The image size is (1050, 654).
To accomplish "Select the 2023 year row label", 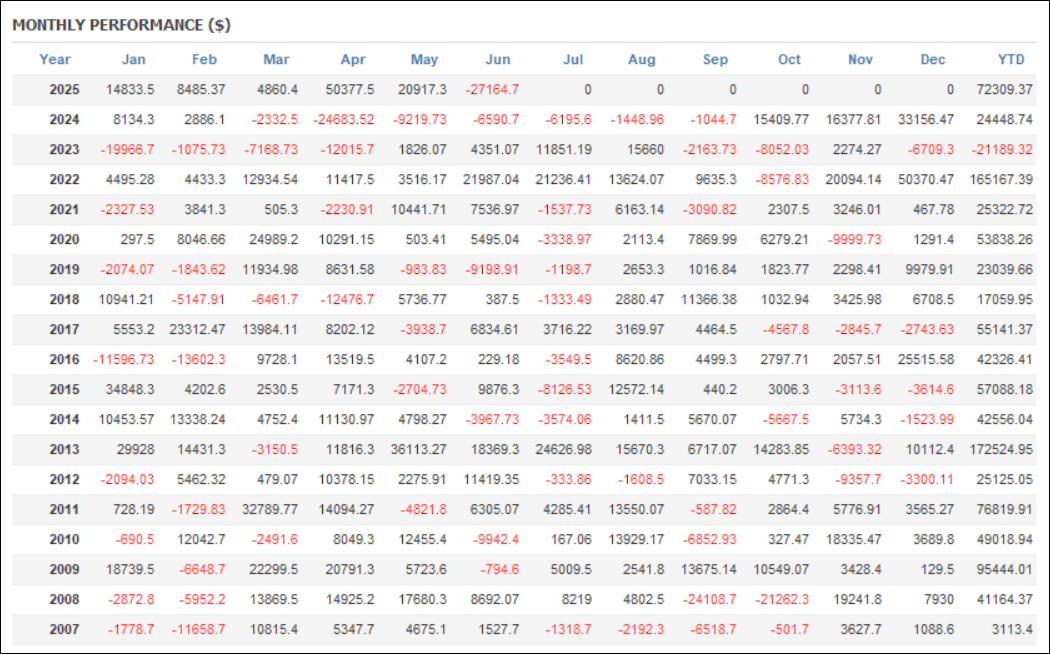I will 64,149.
